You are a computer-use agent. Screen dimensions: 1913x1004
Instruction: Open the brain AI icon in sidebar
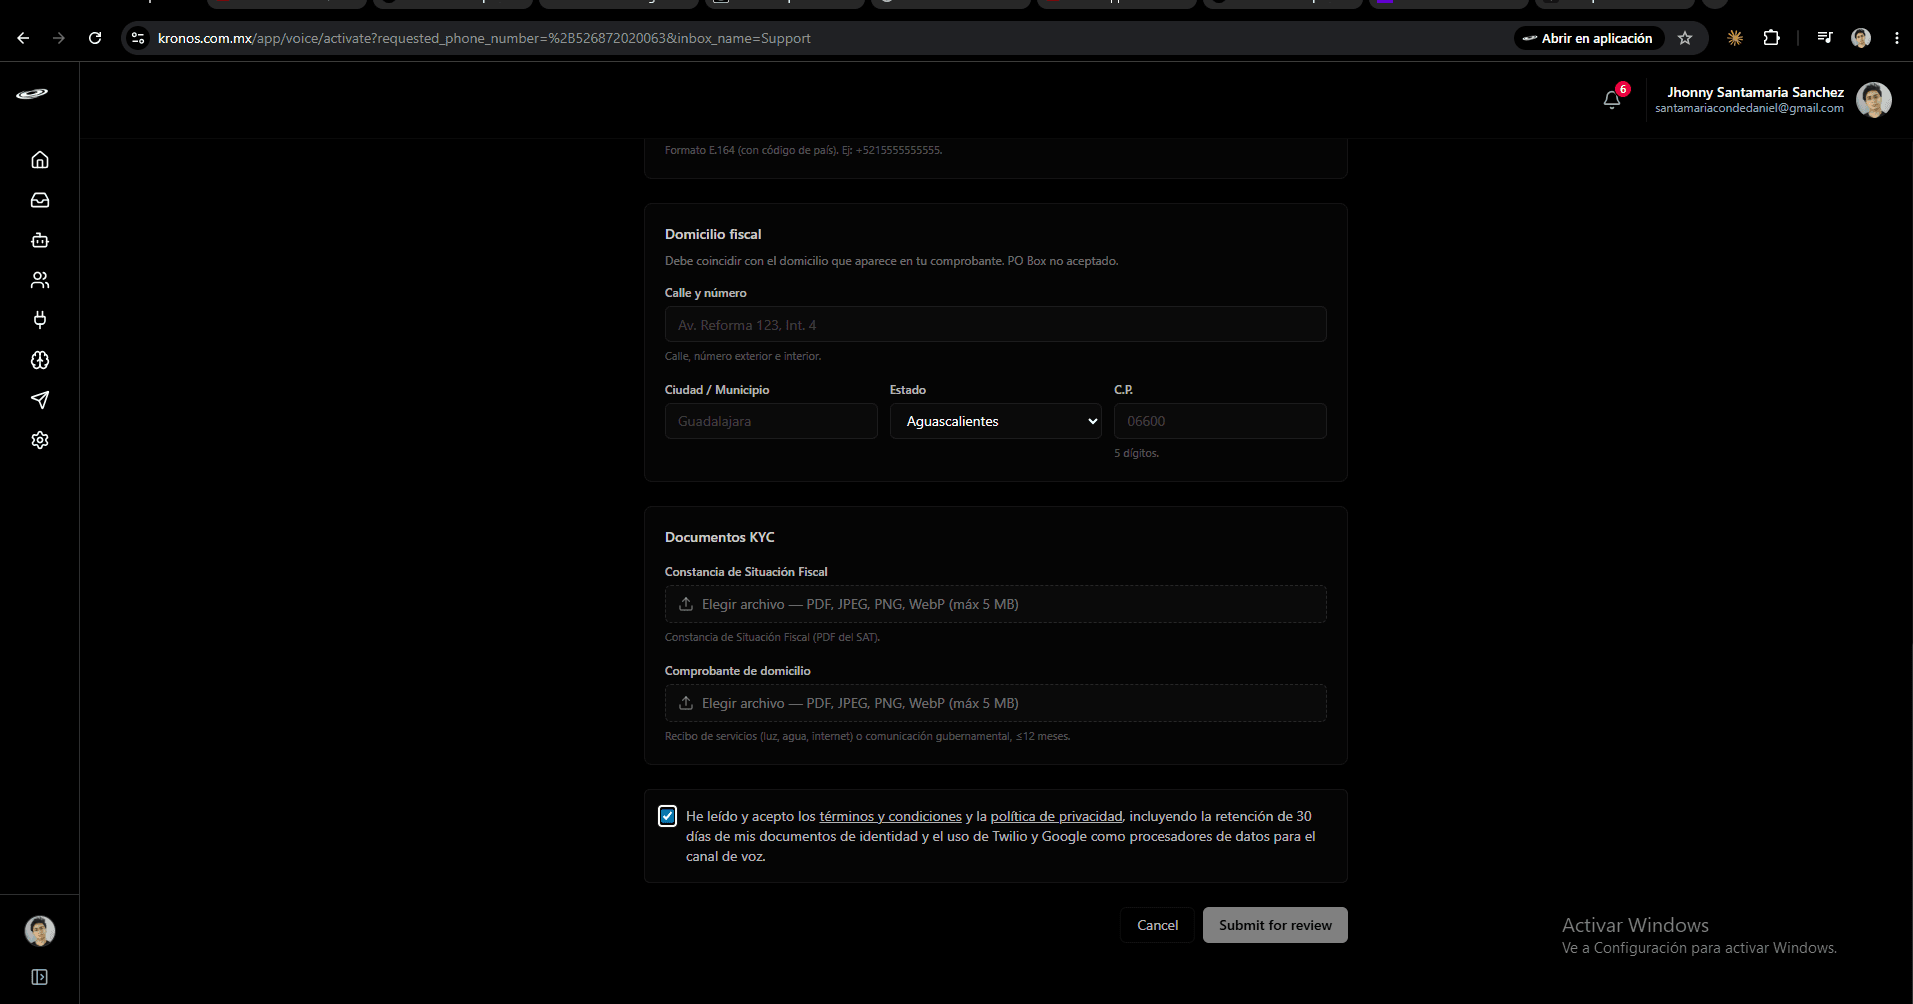point(40,360)
